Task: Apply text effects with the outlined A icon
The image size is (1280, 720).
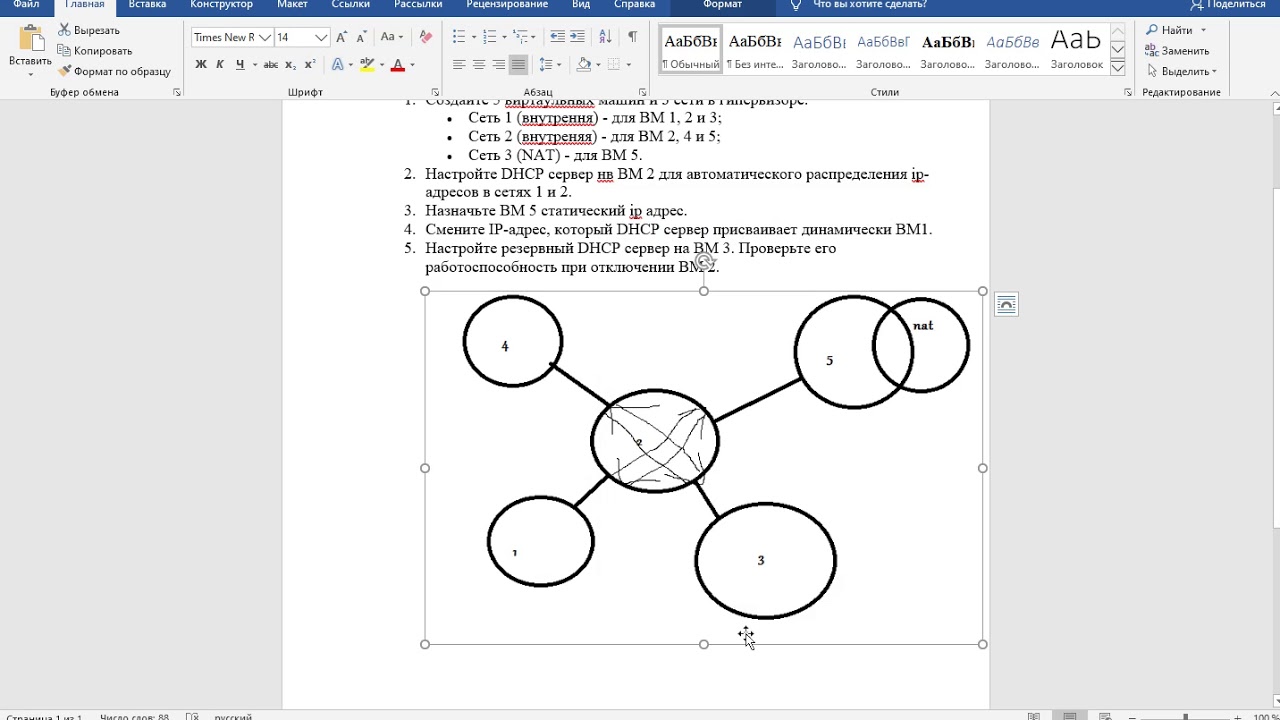Action: 337,64
